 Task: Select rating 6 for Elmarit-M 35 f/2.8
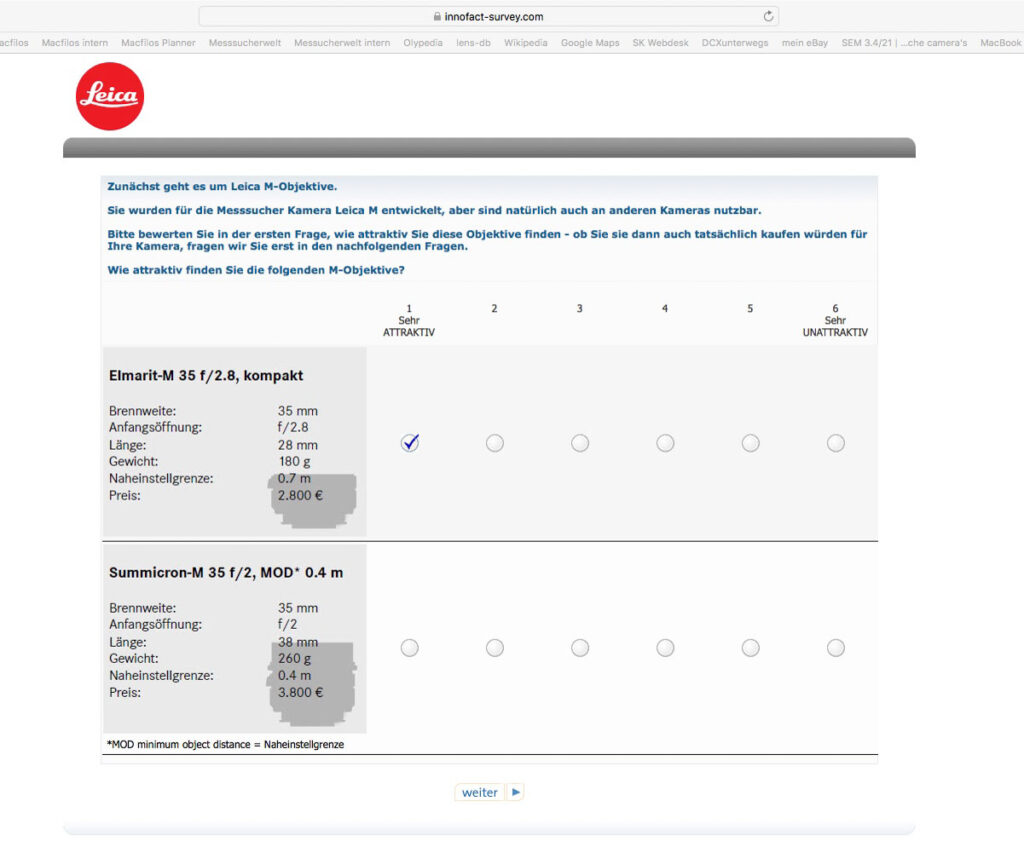click(x=836, y=443)
